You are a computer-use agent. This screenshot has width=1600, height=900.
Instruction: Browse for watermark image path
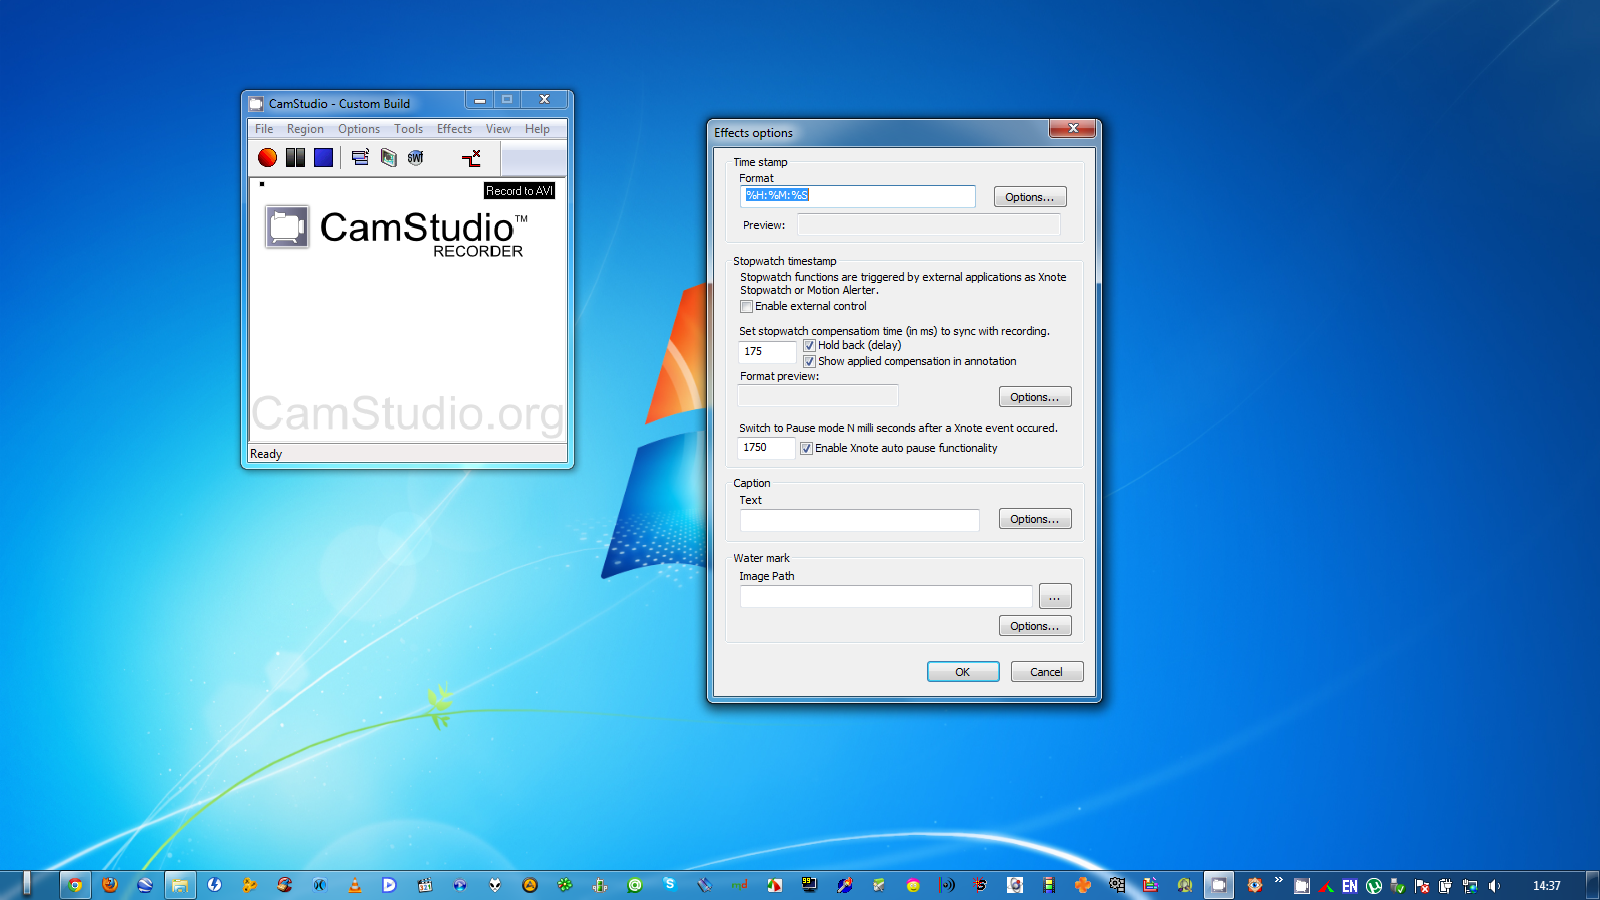coord(1054,597)
